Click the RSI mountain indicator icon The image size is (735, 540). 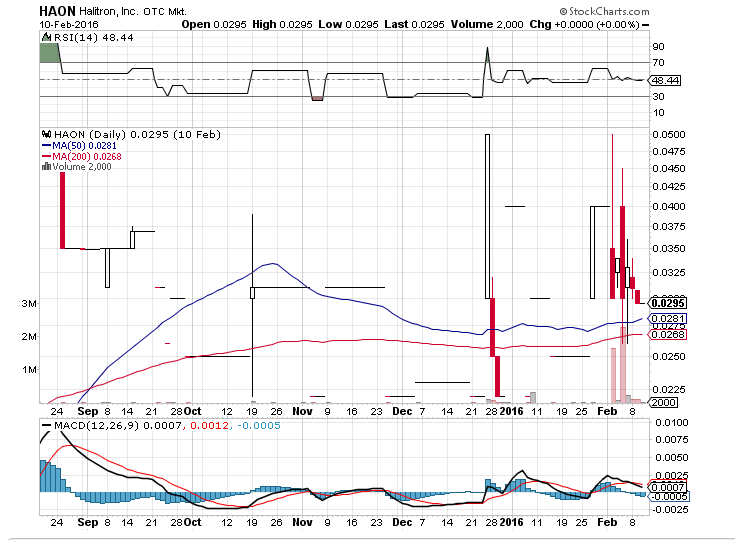pos(46,37)
